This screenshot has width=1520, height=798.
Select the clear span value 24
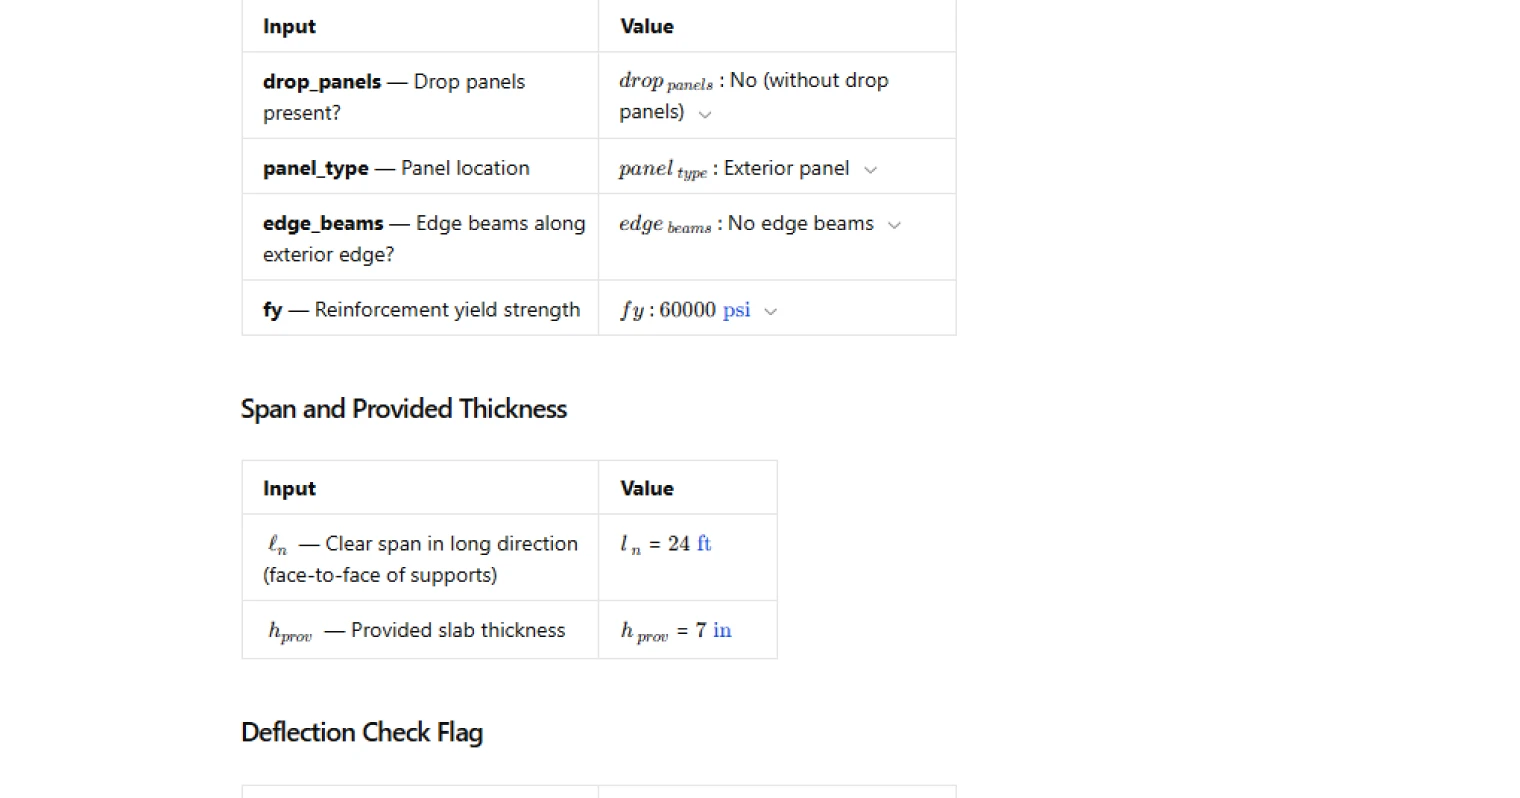click(679, 543)
